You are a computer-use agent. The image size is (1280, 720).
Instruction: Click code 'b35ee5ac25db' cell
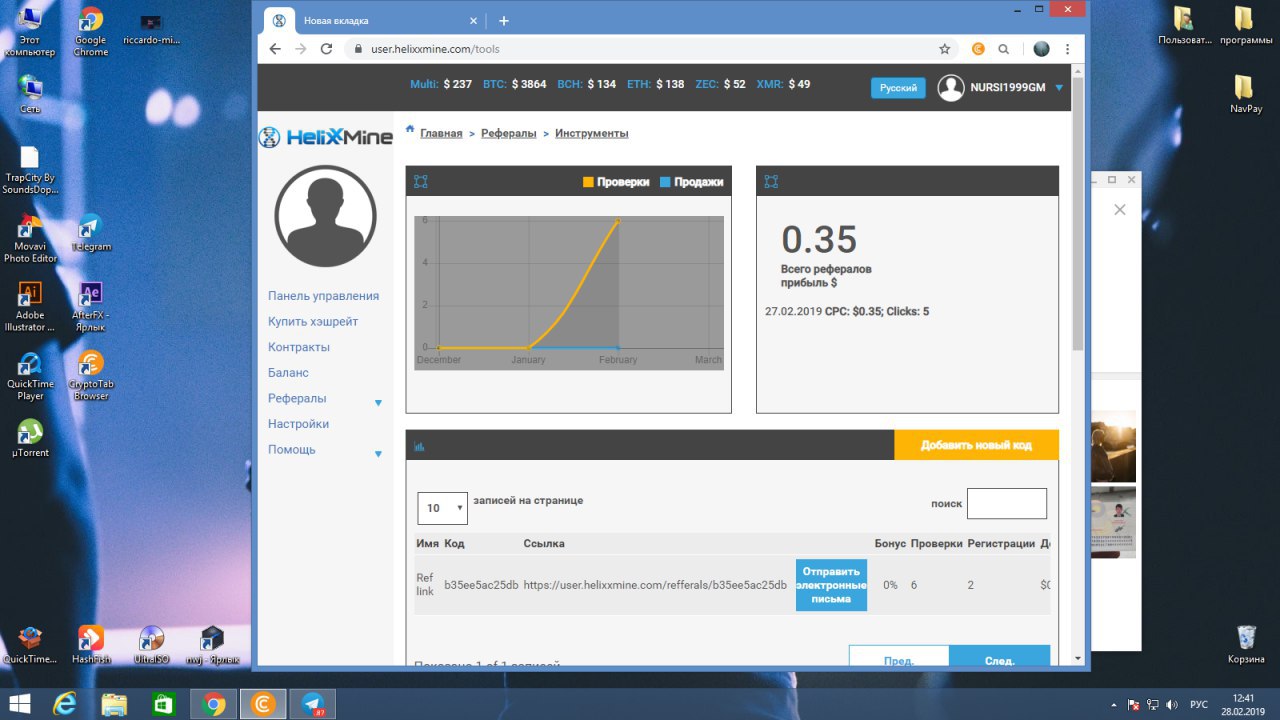point(481,585)
